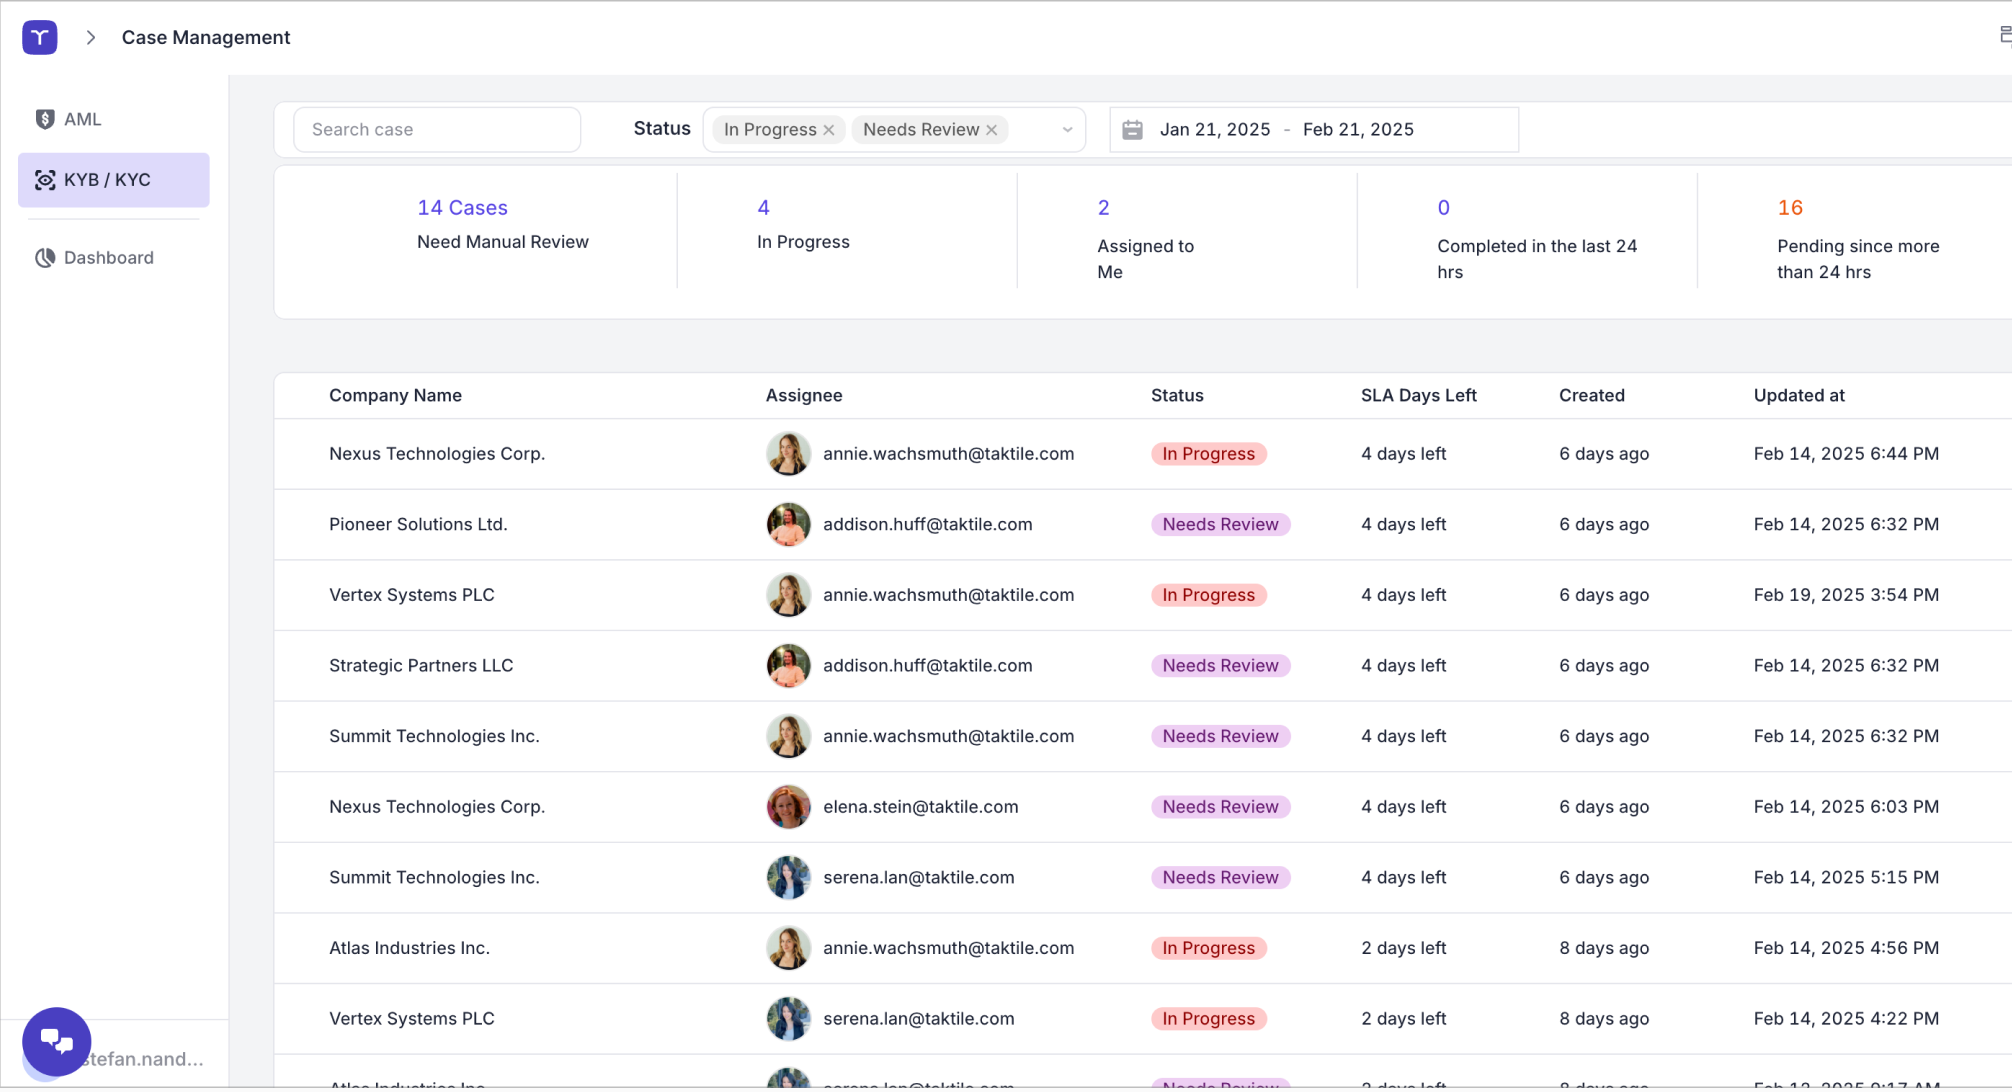The image size is (2012, 1092).
Task: Open the Jan 21, 2025 start date
Action: [x=1214, y=130]
